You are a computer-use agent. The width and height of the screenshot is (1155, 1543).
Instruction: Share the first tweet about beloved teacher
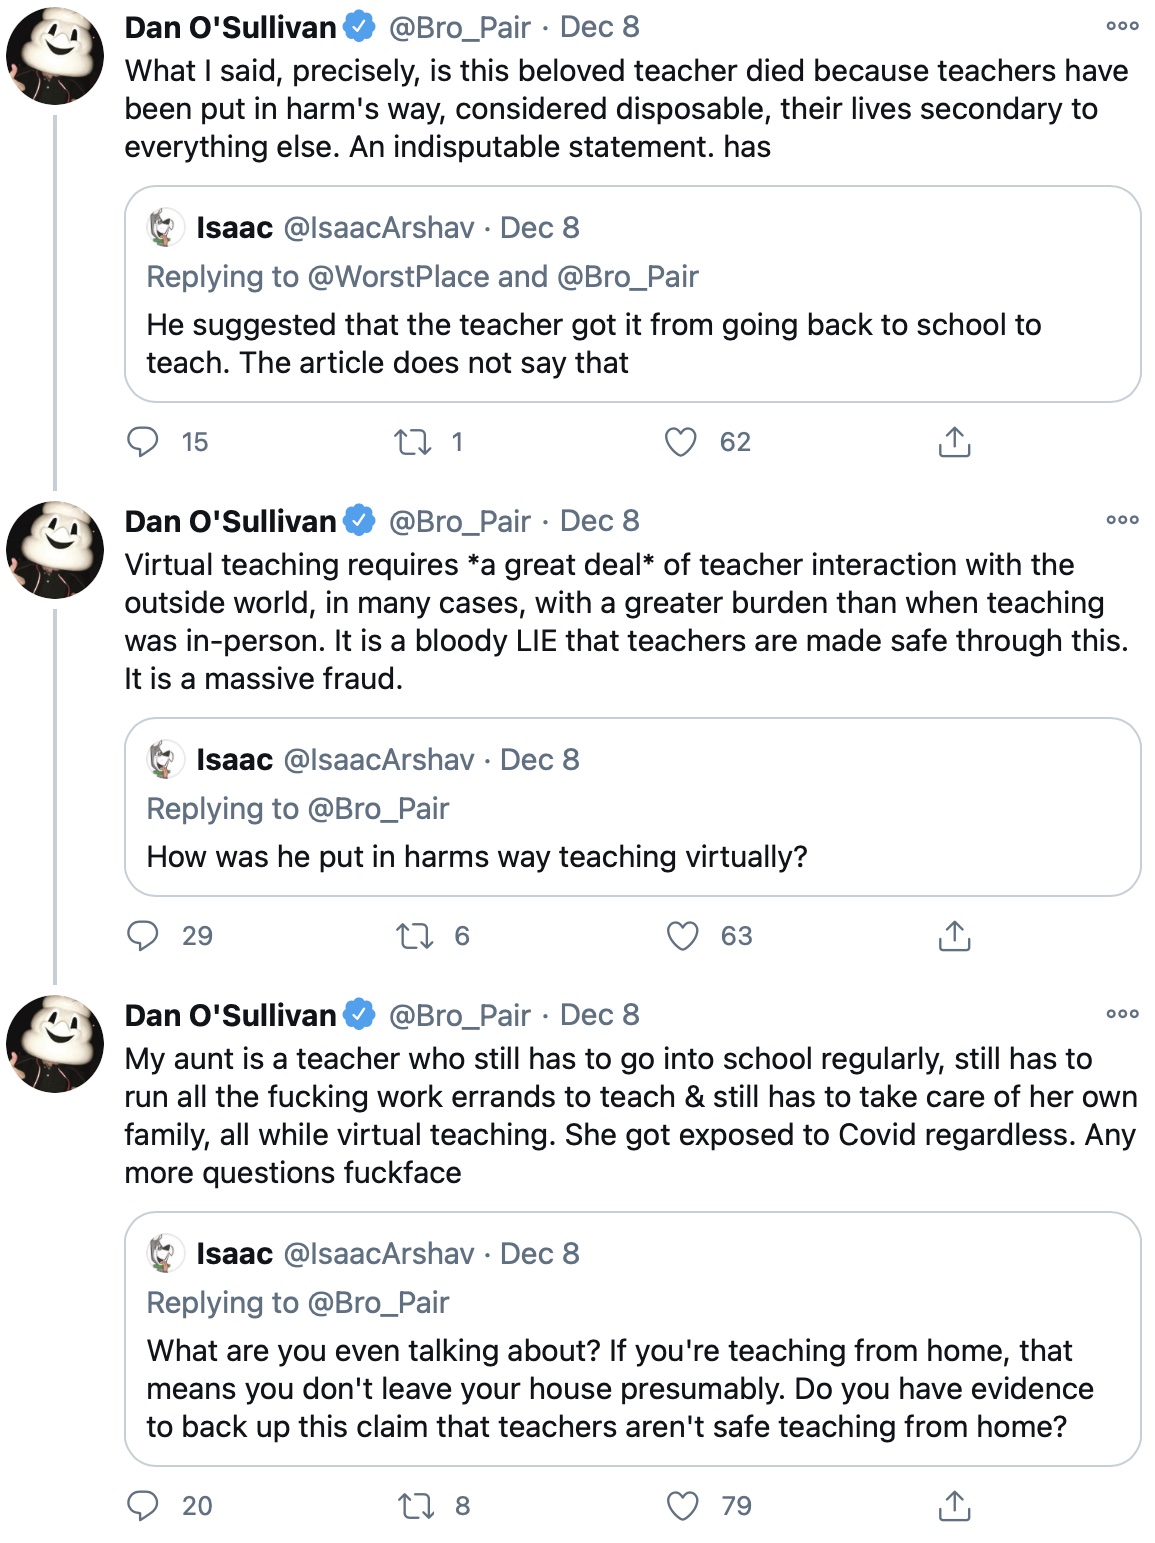tap(955, 442)
